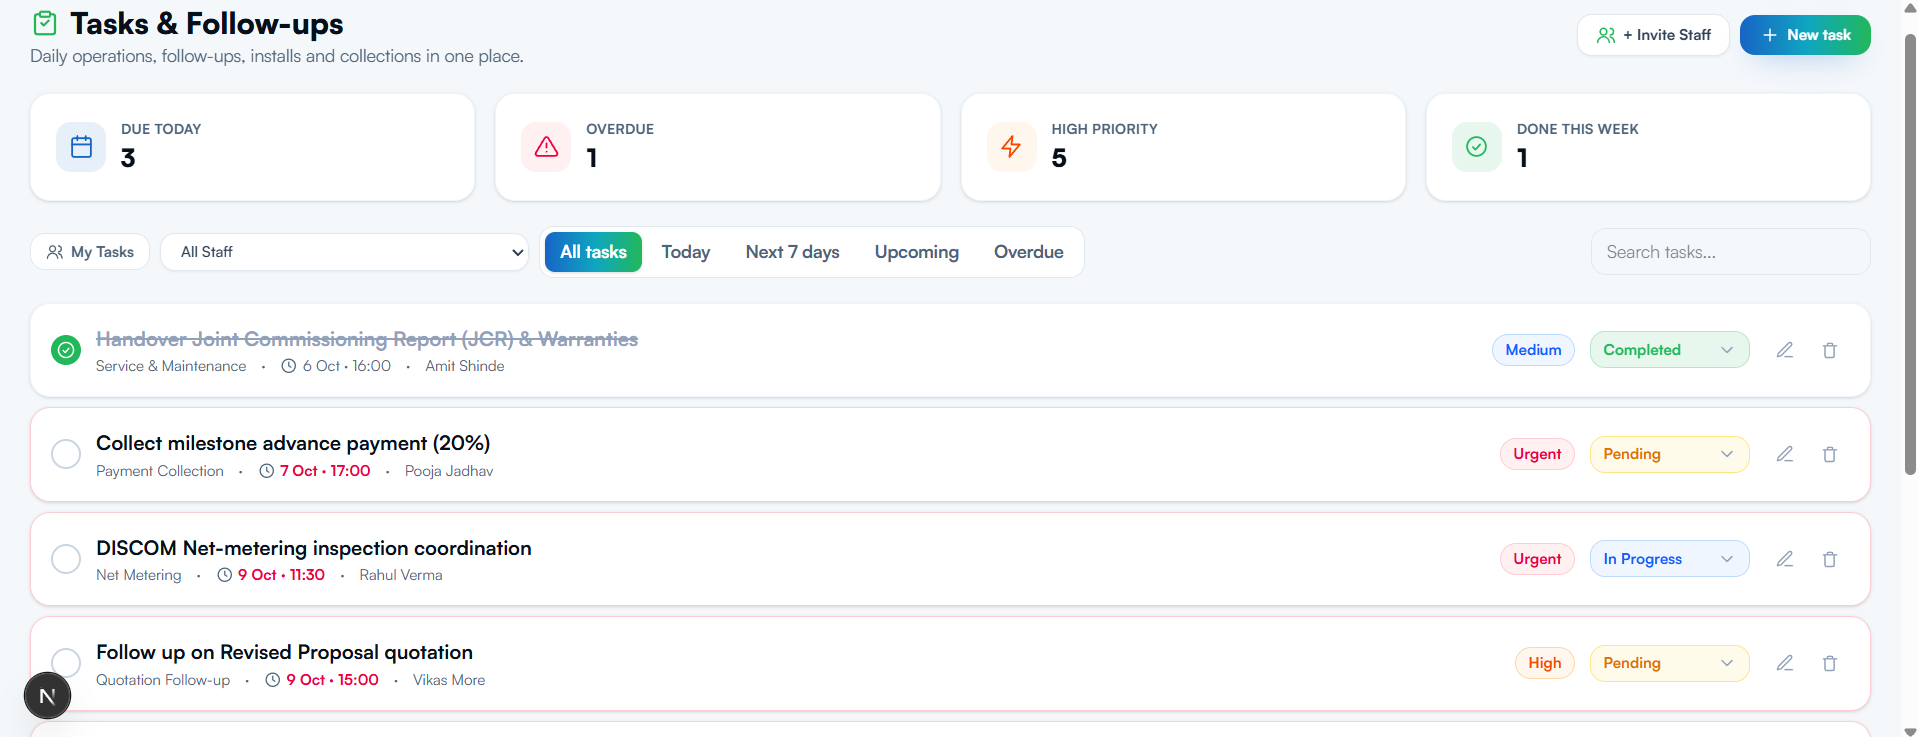The width and height of the screenshot is (1918, 737).
Task: Click the Quotation Follow-up category label
Action: click(x=163, y=680)
